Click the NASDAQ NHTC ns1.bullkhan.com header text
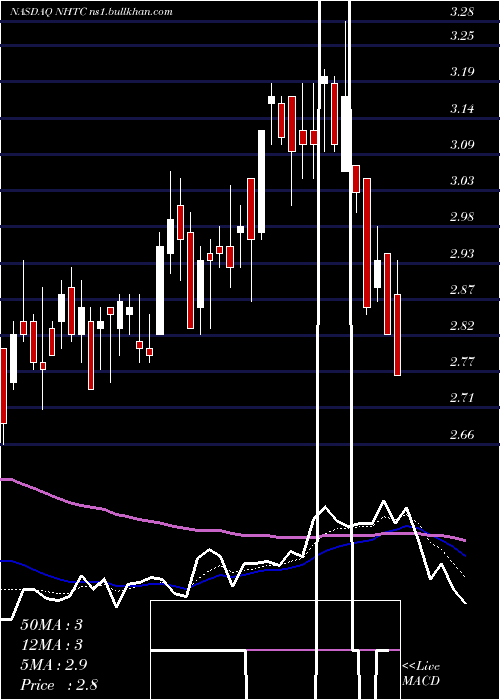The image size is (500, 700). pyautogui.click(x=91, y=12)
